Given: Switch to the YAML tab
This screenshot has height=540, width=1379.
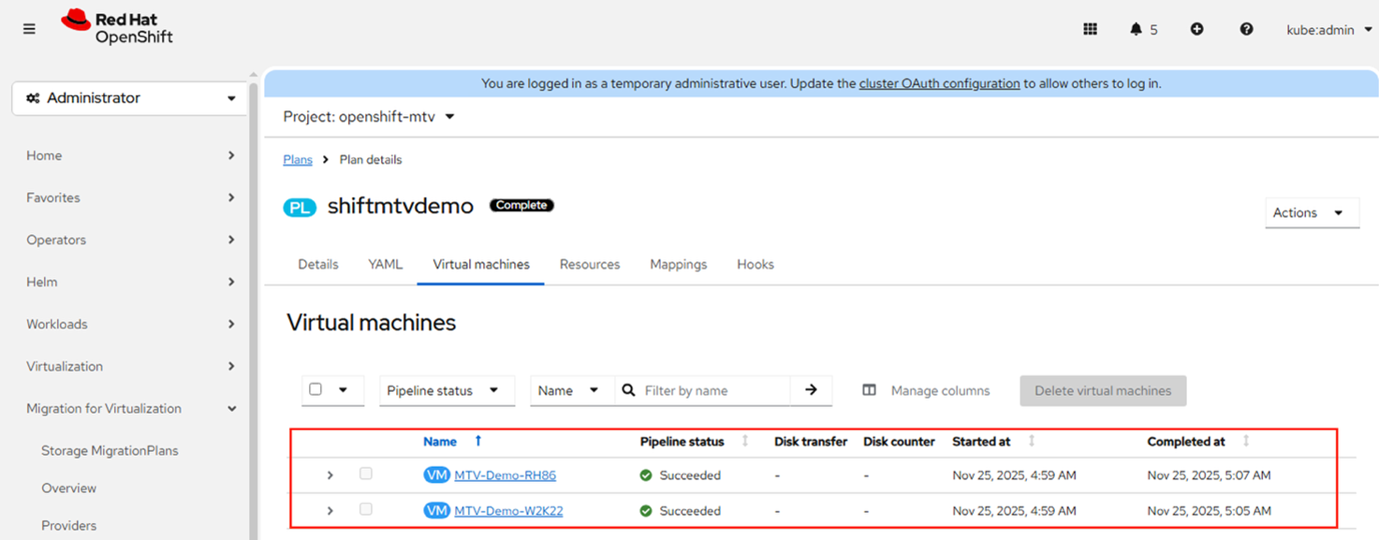Looking at the screenshot, I should pyautogui.click(x=385, y=264).
